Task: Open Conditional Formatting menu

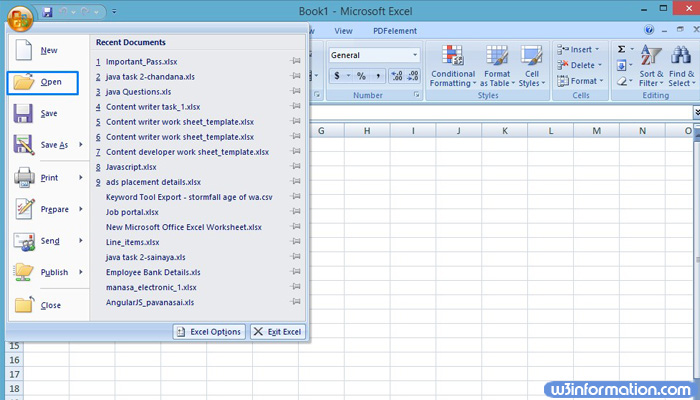Action: tap(453, 66)
